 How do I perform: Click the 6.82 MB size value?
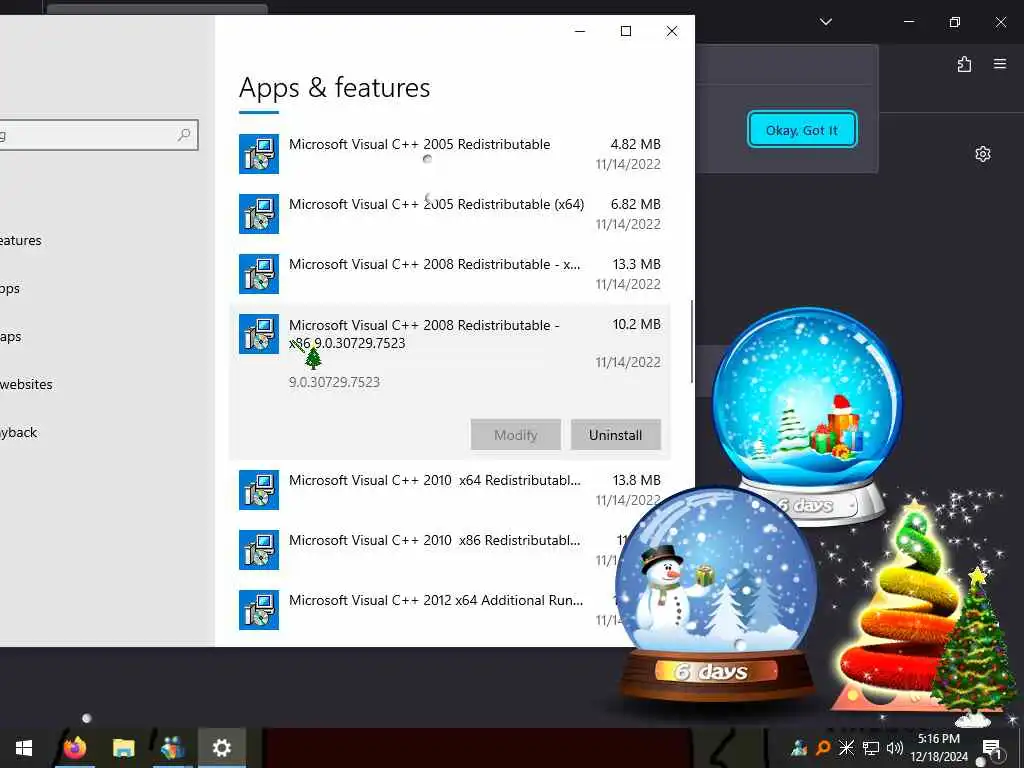click(x=635, y=204)
